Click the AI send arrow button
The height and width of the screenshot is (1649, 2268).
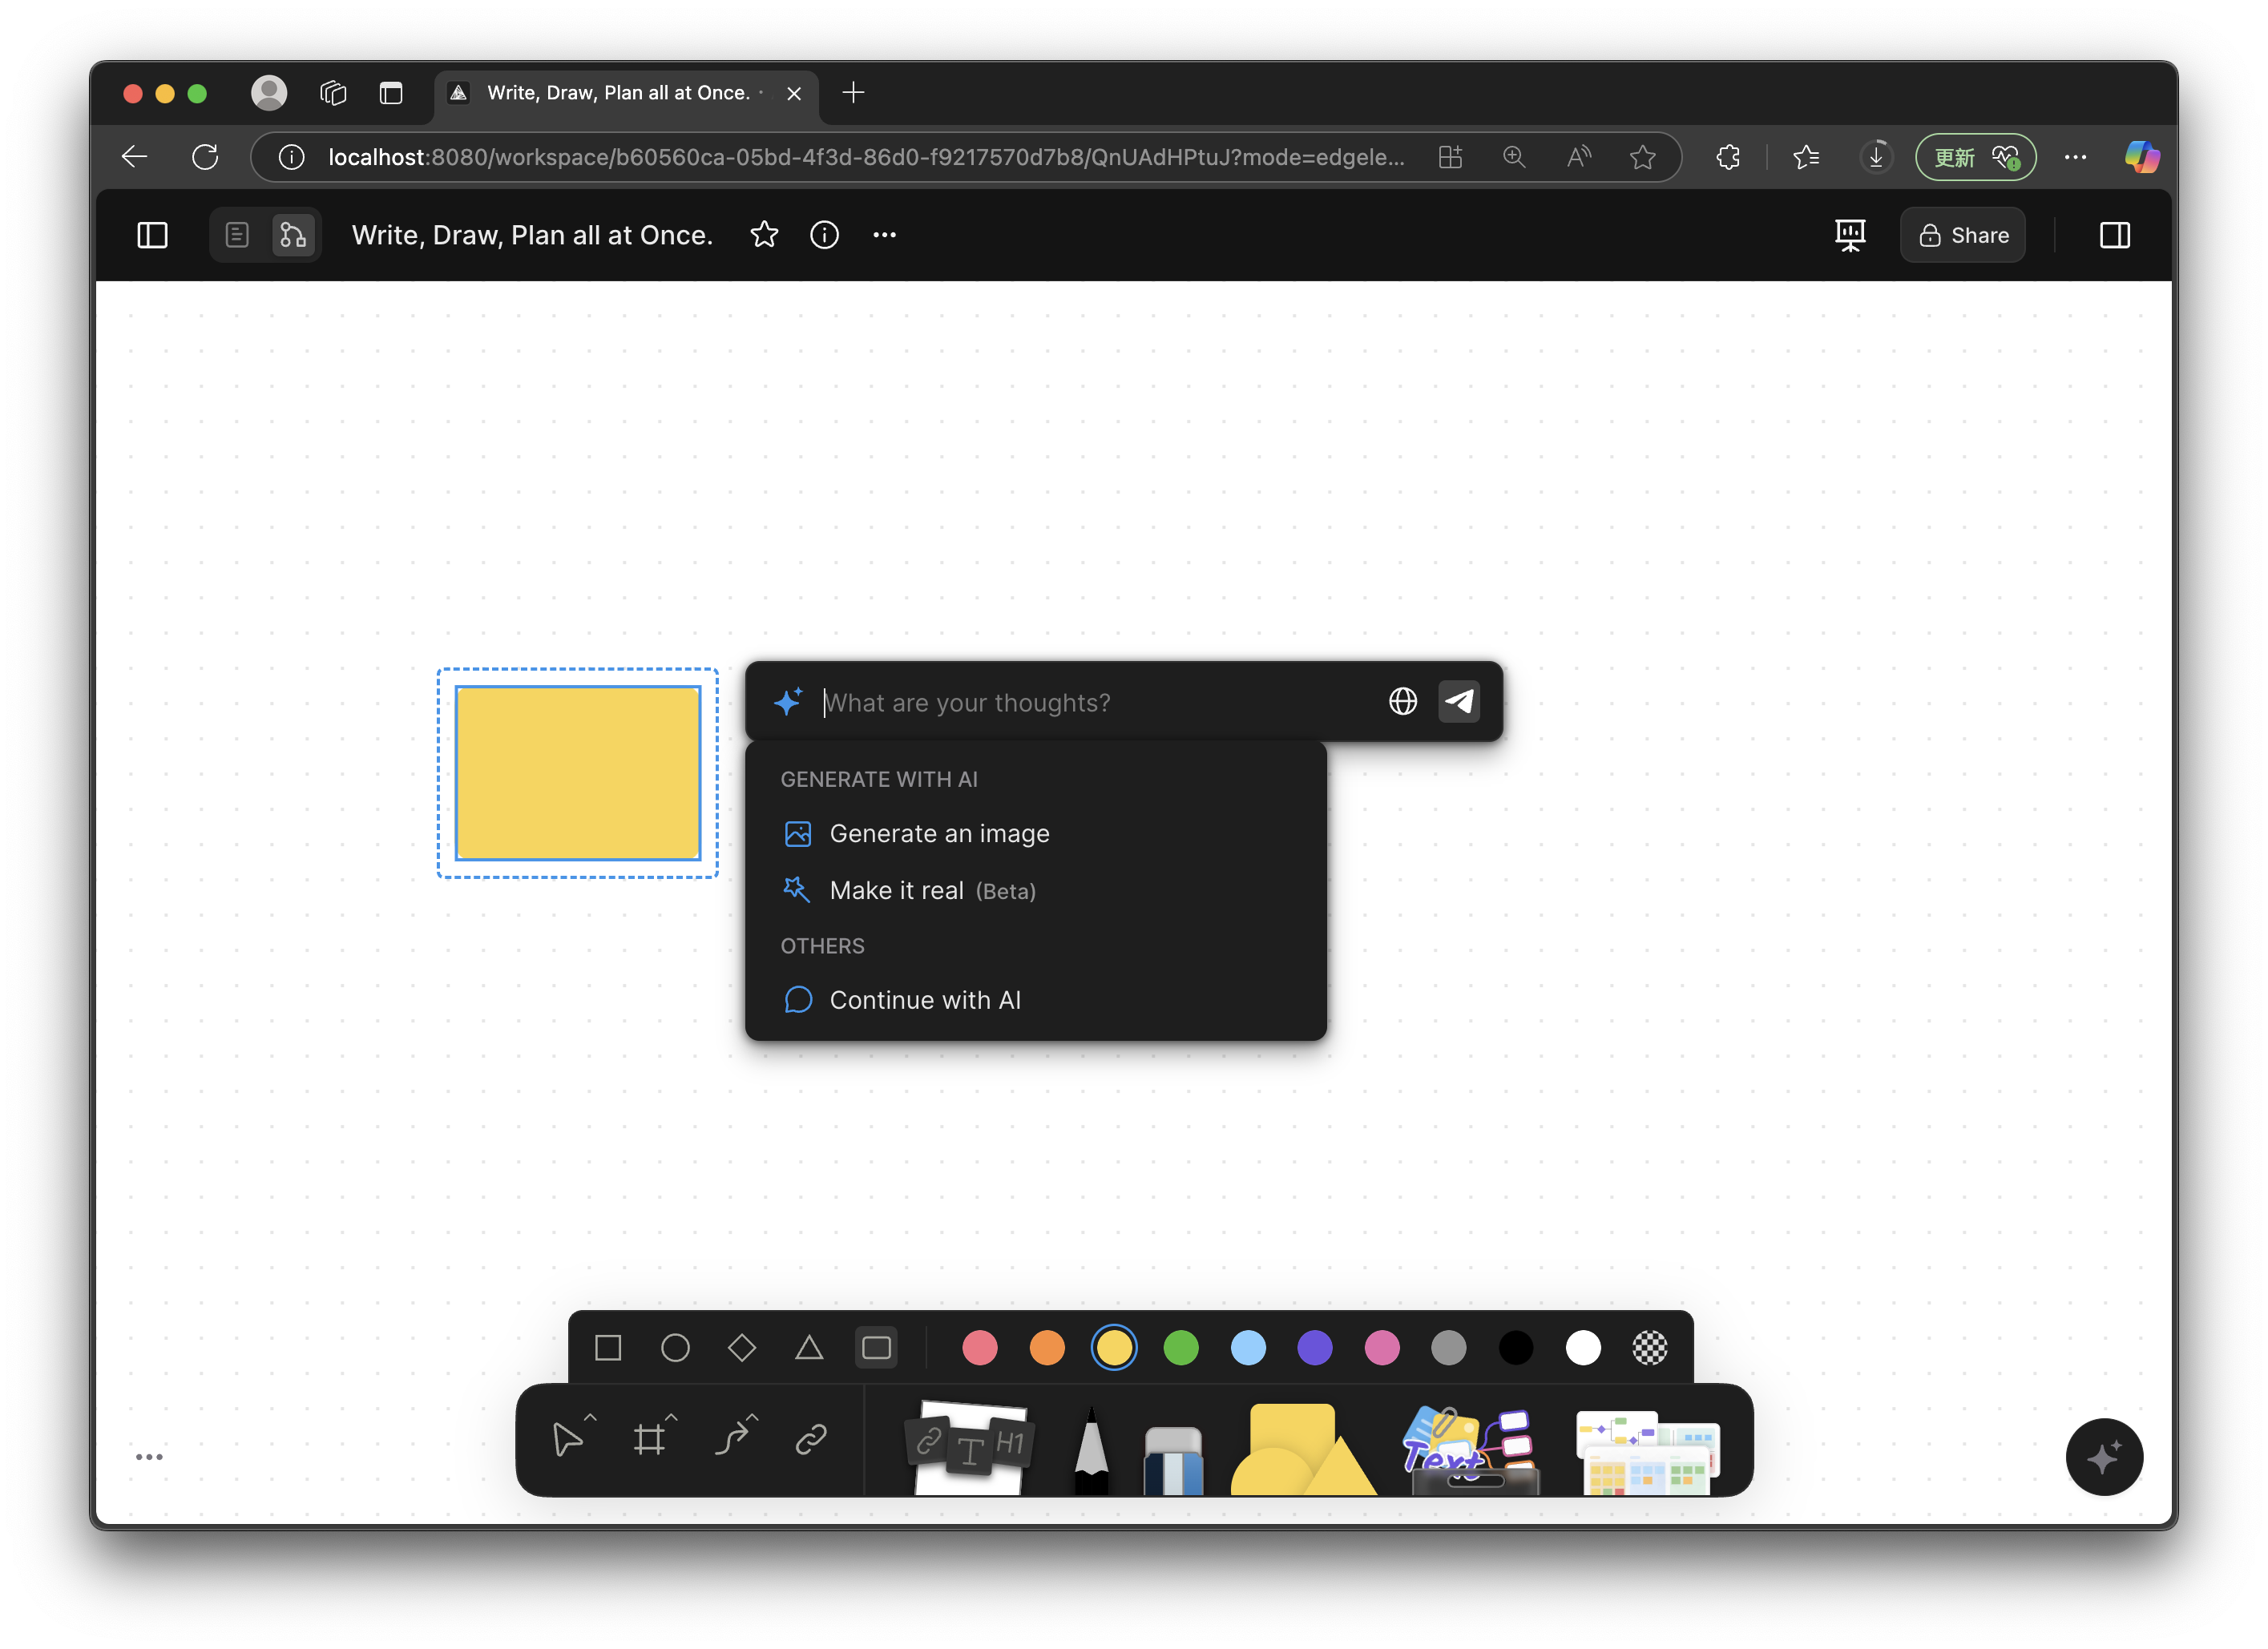click(1458, 701)
